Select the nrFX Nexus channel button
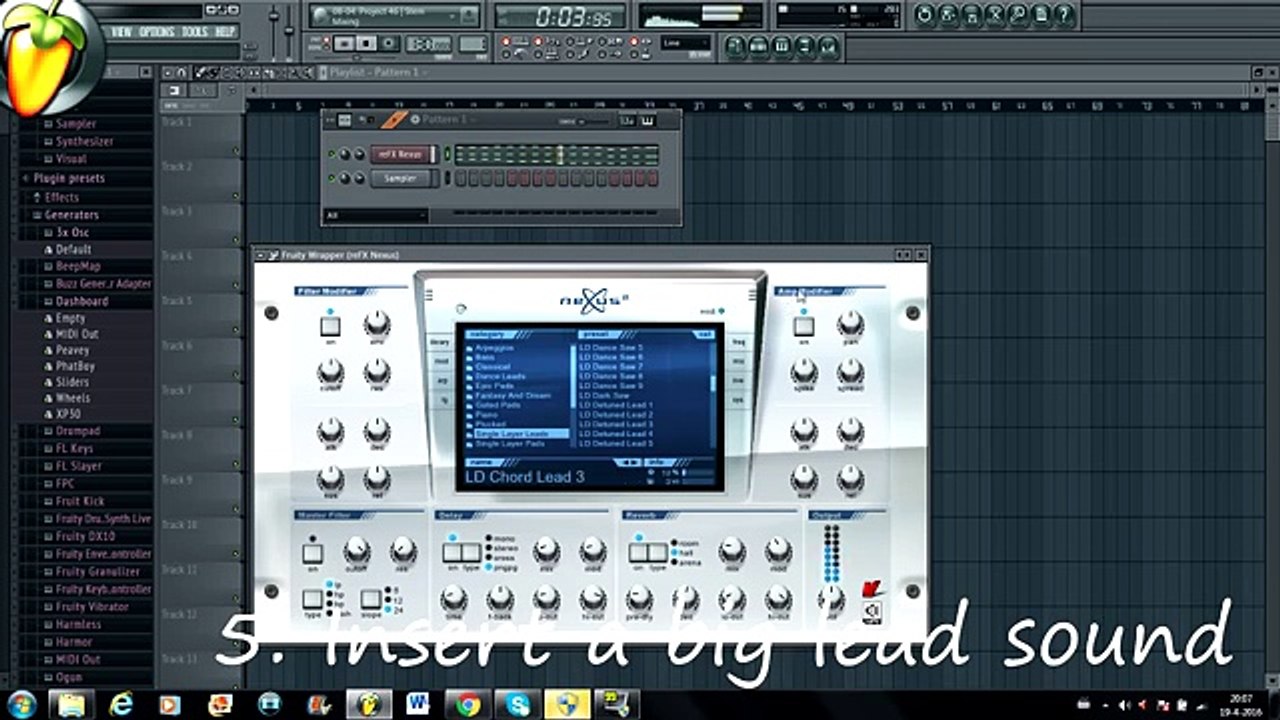This screenshot has width=1280, height=720. pos(403,154)
